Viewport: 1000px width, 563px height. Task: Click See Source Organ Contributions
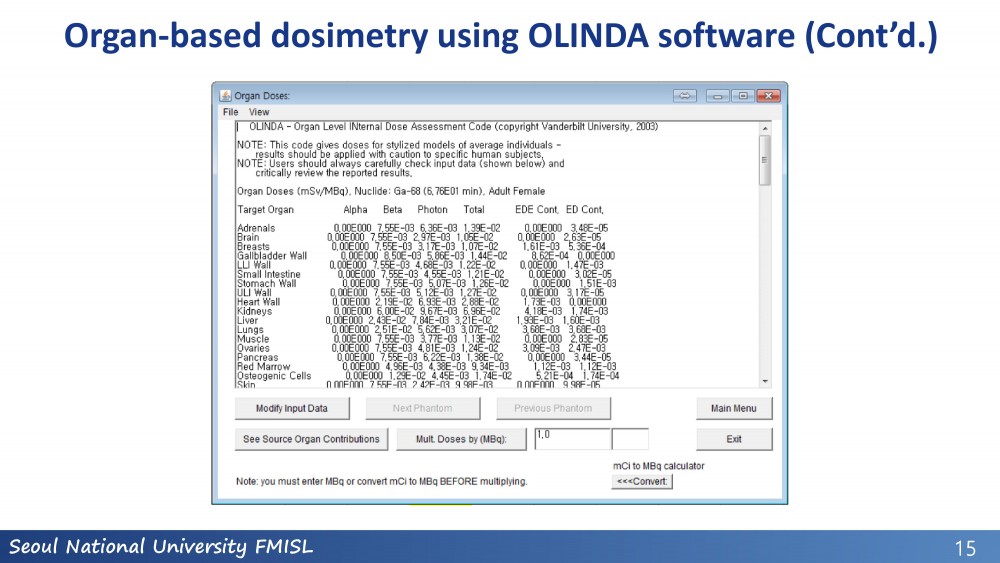point(311,439)
